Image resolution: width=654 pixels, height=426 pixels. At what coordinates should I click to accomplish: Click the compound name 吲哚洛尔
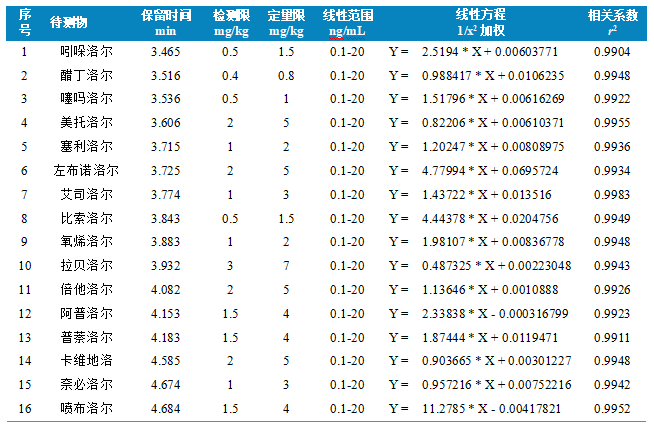click(x=86, y=51)
